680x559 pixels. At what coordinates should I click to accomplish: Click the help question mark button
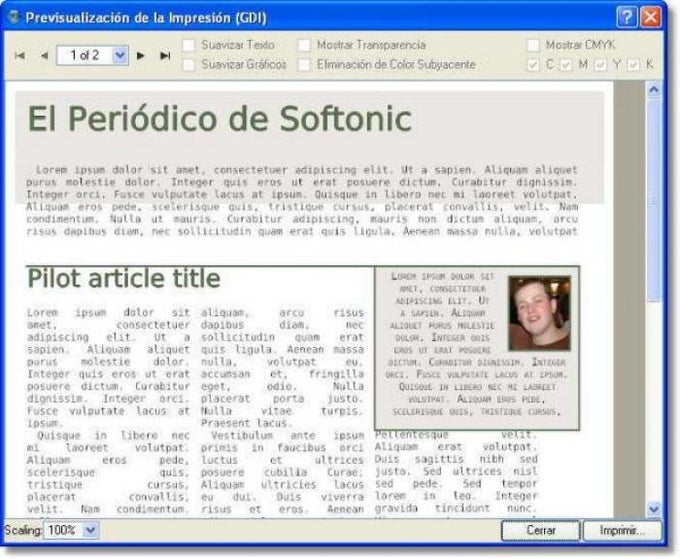click(x=627, y=17)
